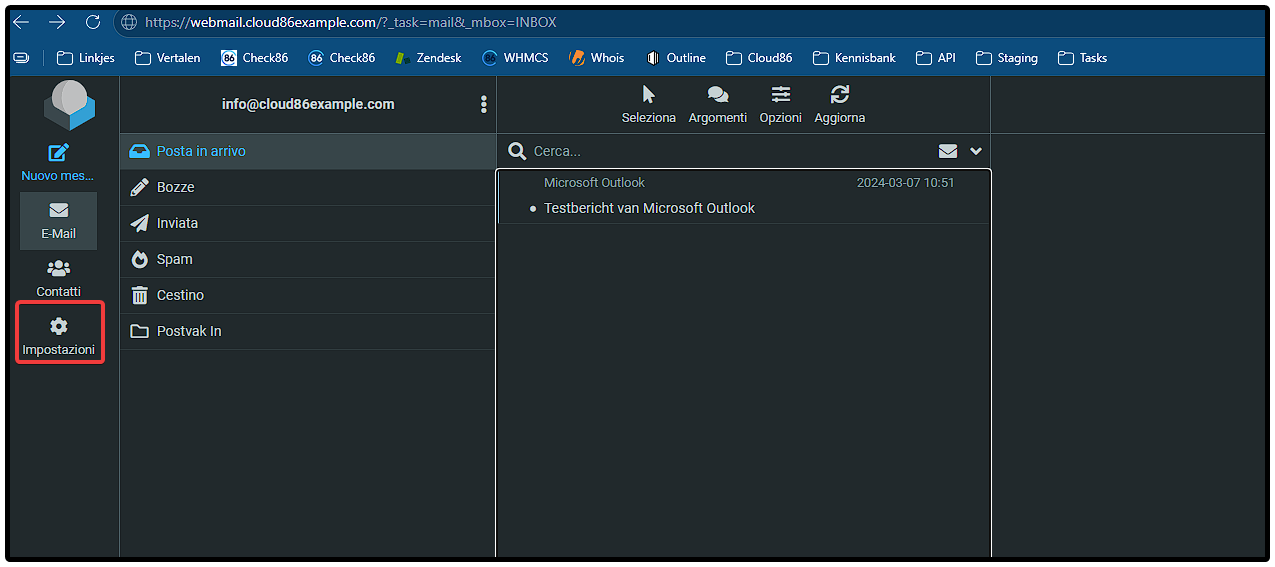
Task: Click sender name Microsoft Outlook
Action: (x=594, y=183)
